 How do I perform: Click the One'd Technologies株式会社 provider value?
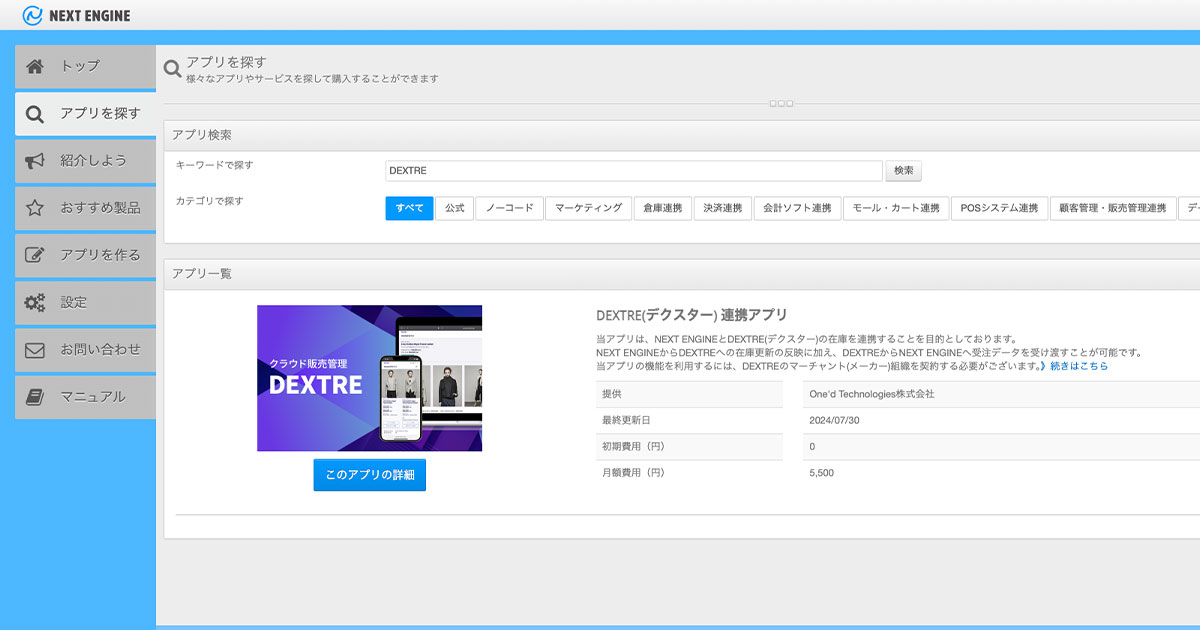point(871,394)
